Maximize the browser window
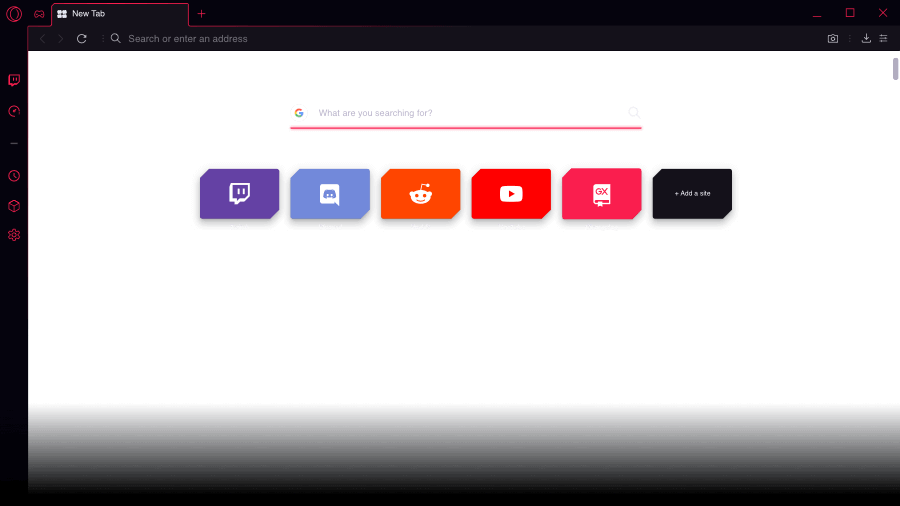The image size is (900, 506). (850, 13)
